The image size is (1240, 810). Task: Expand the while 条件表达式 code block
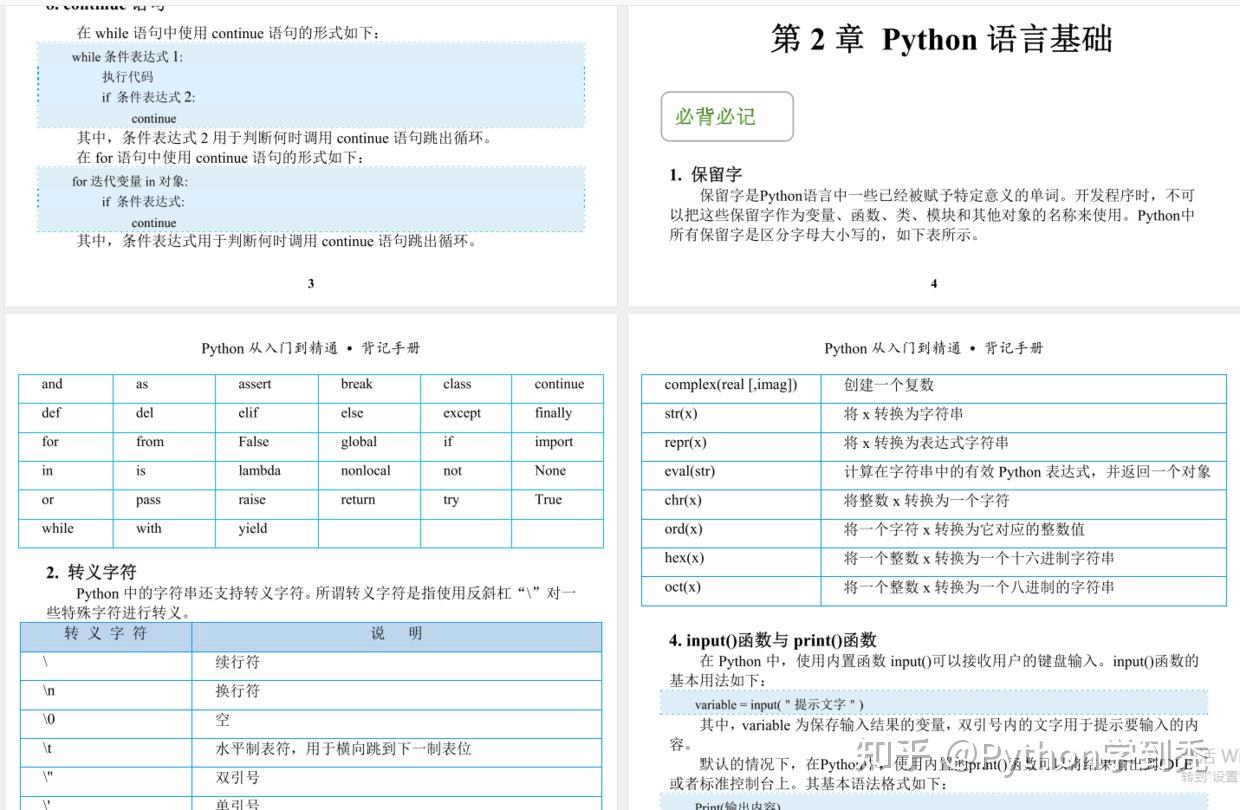[310, 85]
